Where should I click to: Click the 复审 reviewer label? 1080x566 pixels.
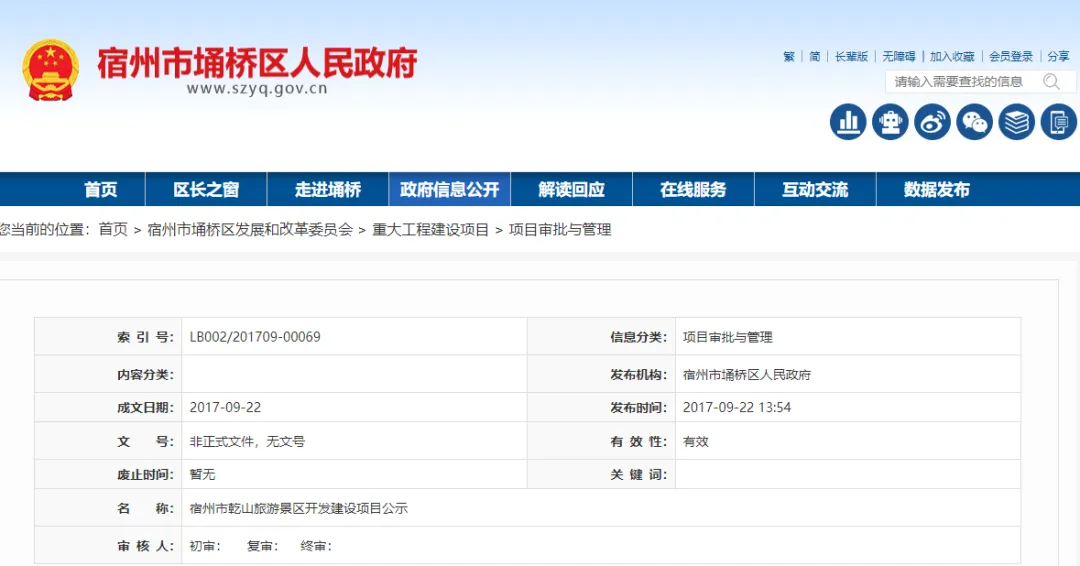point(262,546)
